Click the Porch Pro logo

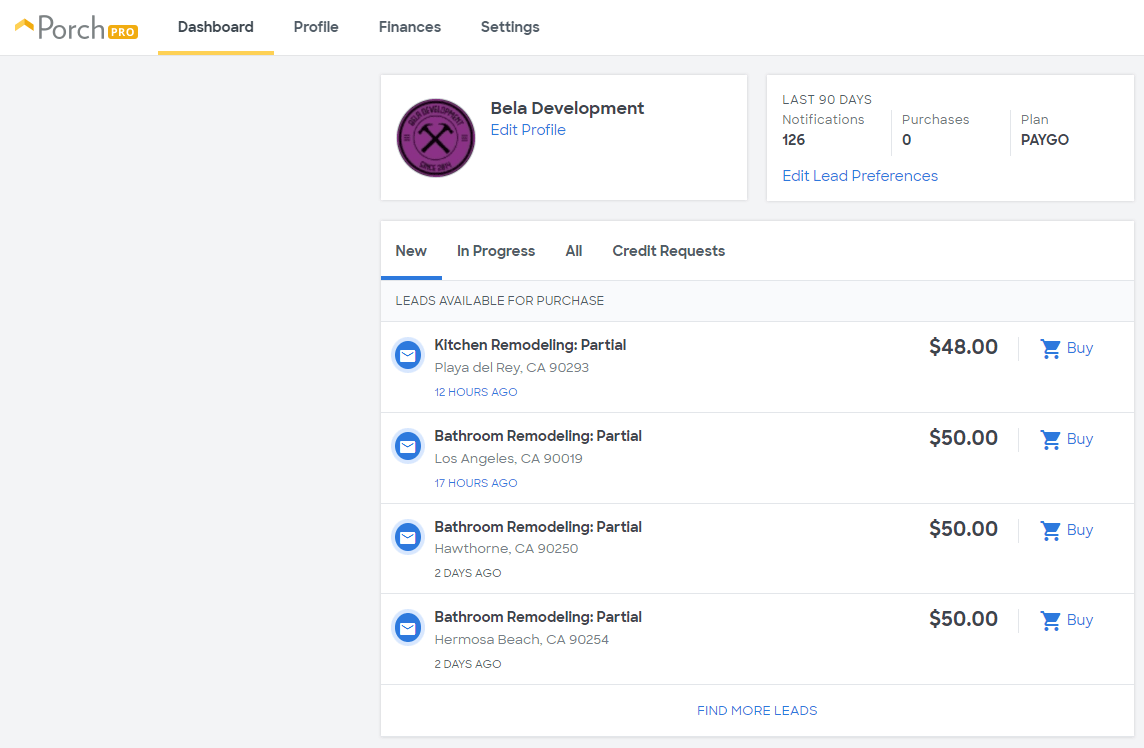click(77, 28)
